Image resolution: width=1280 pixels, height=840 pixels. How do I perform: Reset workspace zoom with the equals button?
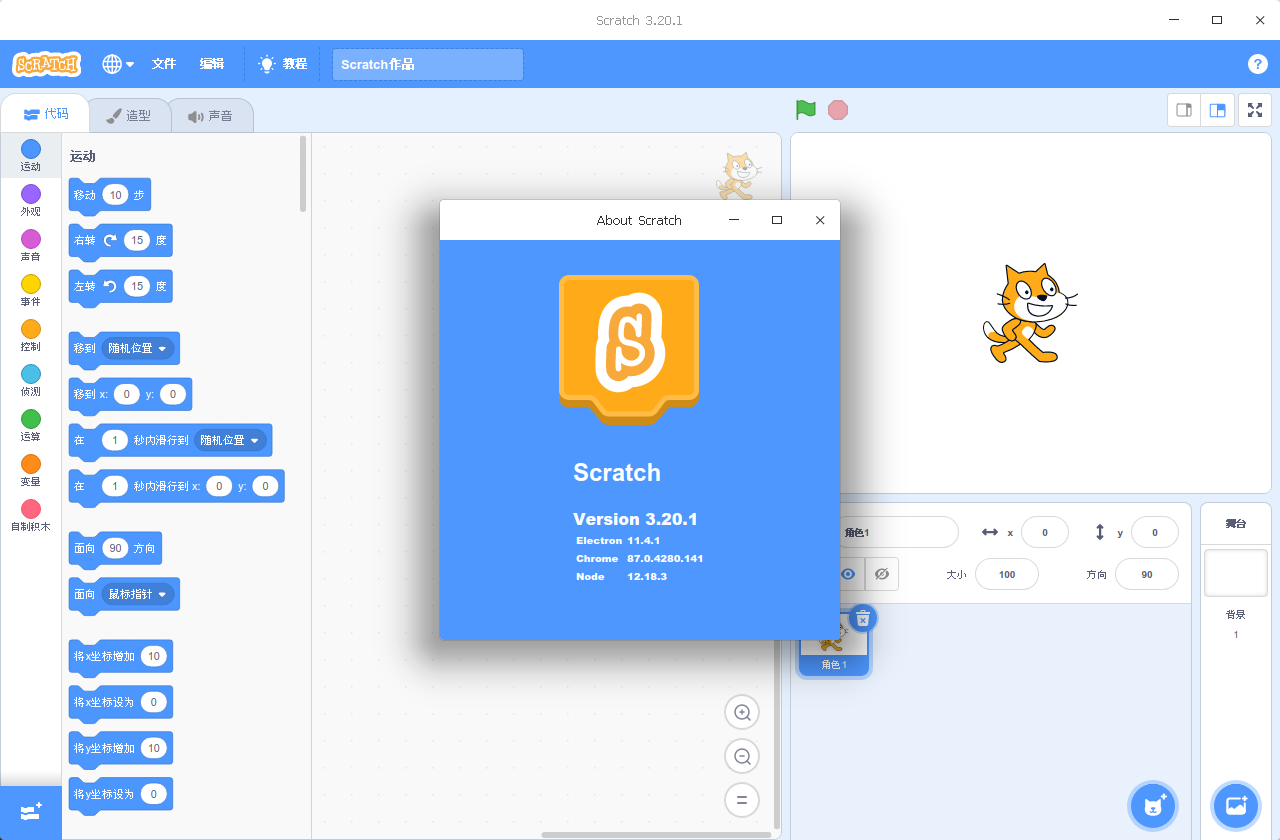[x=742, y=800]
